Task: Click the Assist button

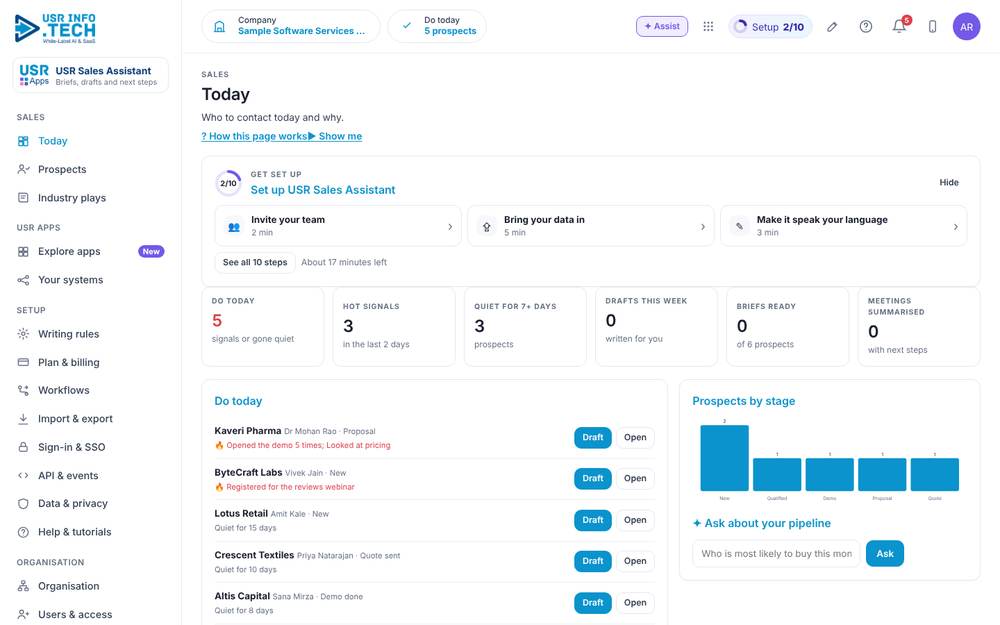Action: point(662,26)
